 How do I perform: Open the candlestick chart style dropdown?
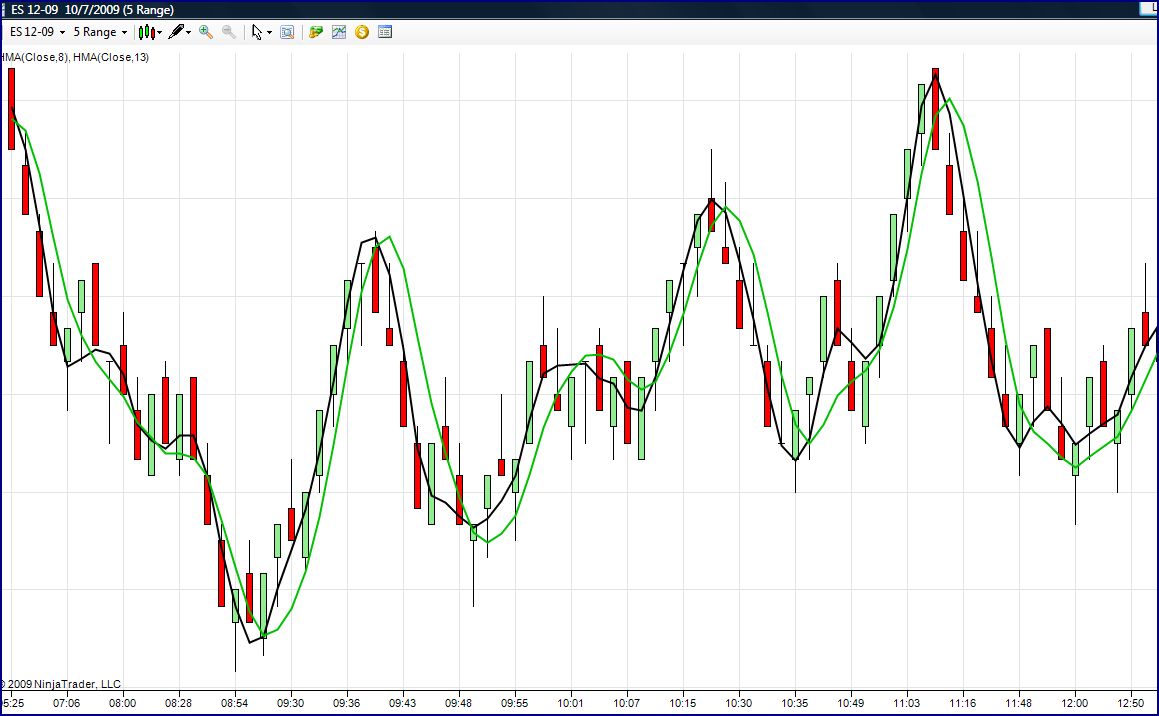pyautogui.click(x=150, y=32)
